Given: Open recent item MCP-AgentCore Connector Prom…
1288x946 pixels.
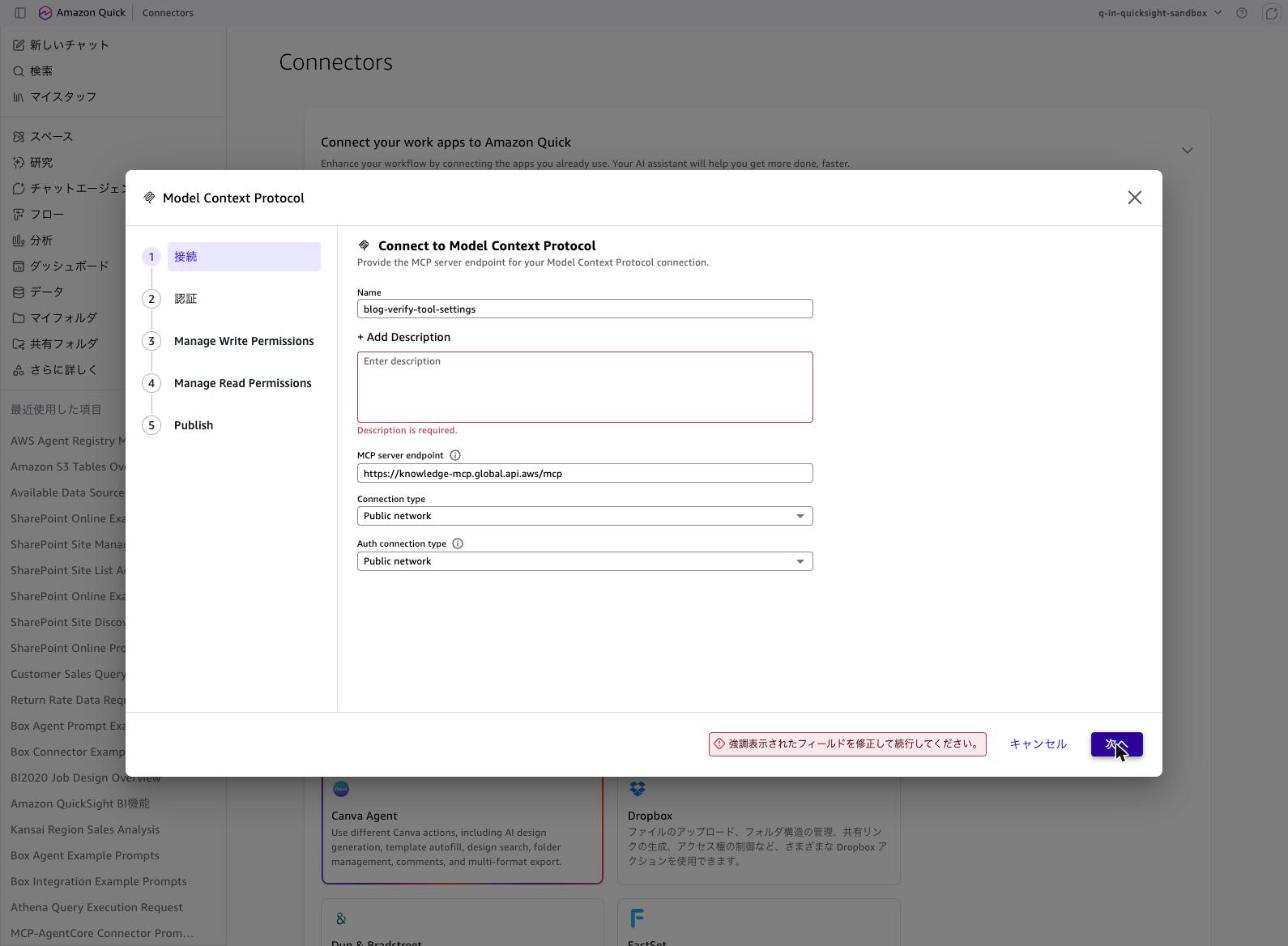Looking at the screenshot, I should coord(102,934).
